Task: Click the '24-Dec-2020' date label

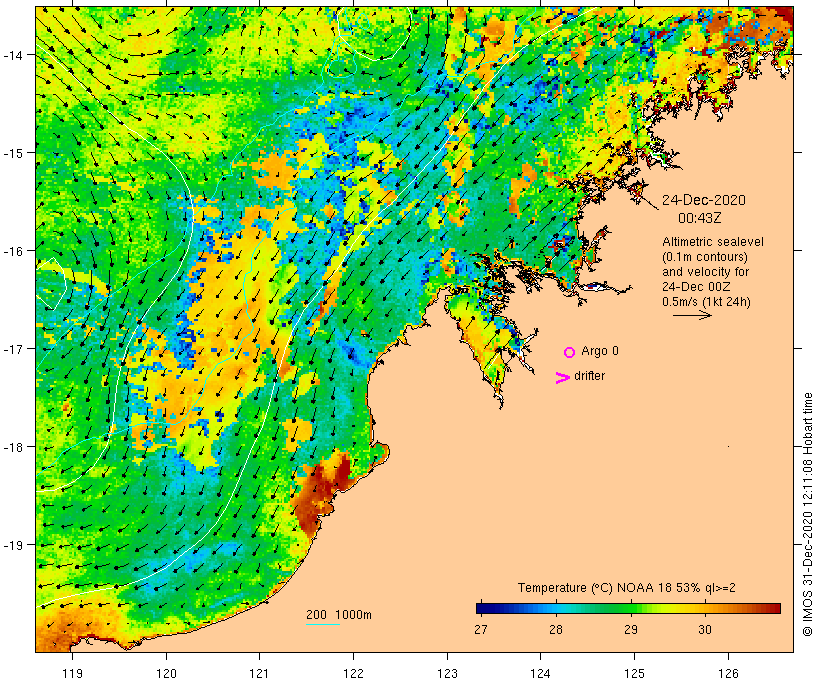Action: coord(704,200)
